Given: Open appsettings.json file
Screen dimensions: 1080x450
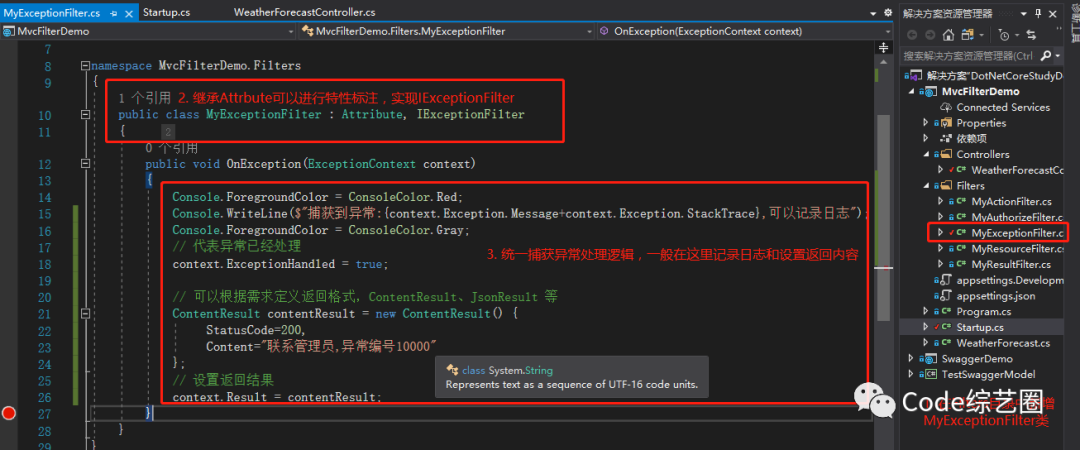Looking at the screenshot, I should [x=996, y=296].
